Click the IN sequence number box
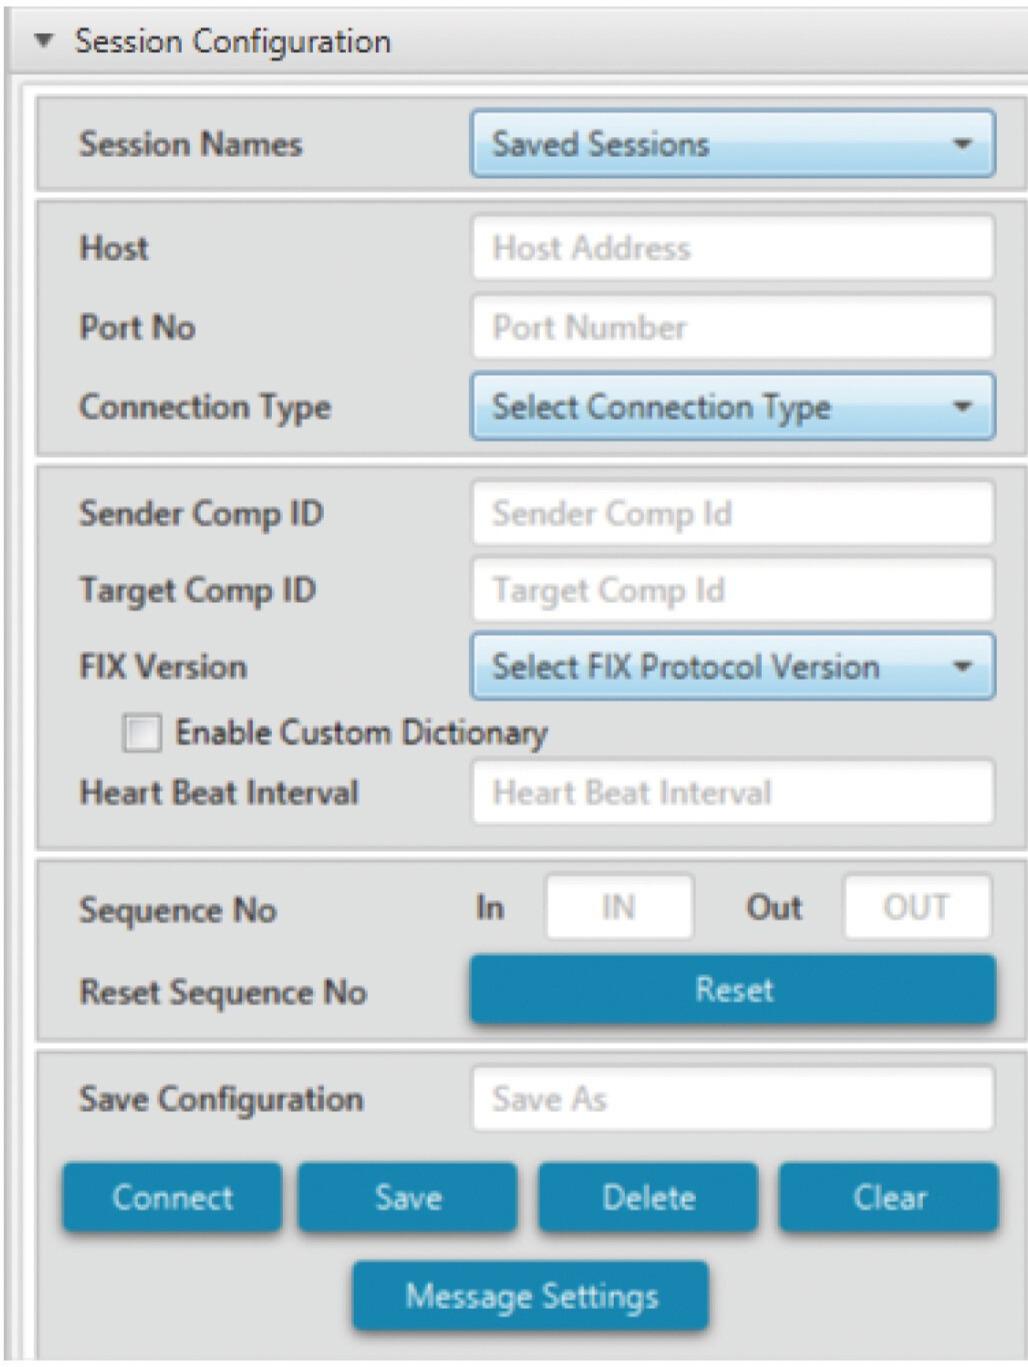This screenshot has height=1367, width=1028. point(619,907)
